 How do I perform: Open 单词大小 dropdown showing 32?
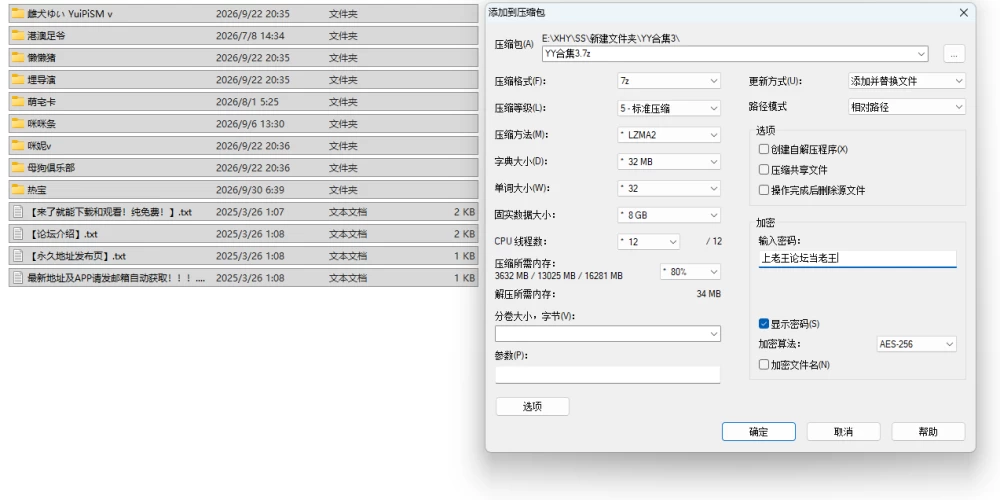click(668, 188)
